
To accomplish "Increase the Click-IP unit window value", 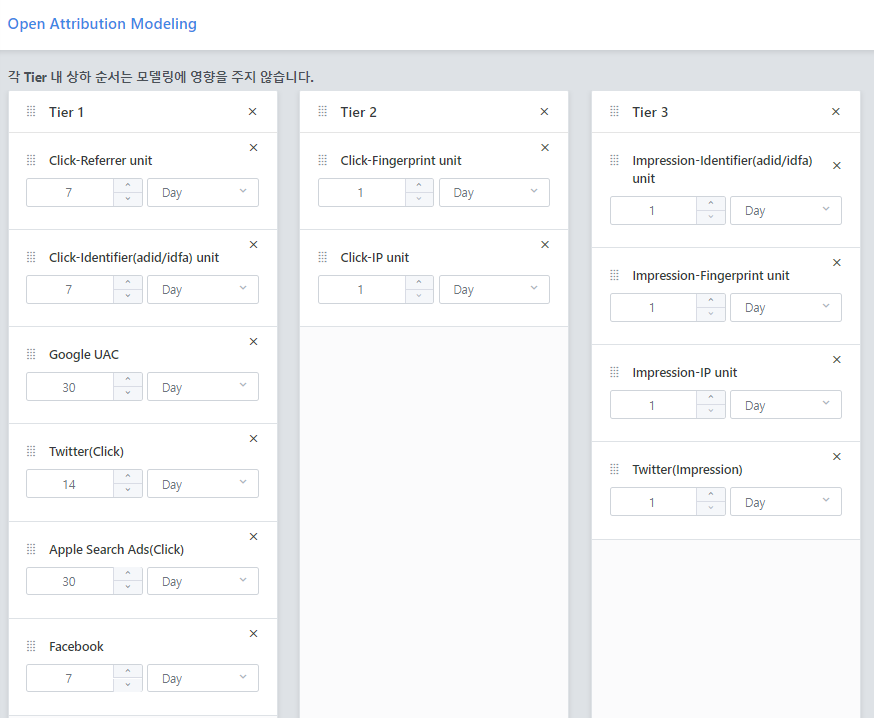I will 419,283.
